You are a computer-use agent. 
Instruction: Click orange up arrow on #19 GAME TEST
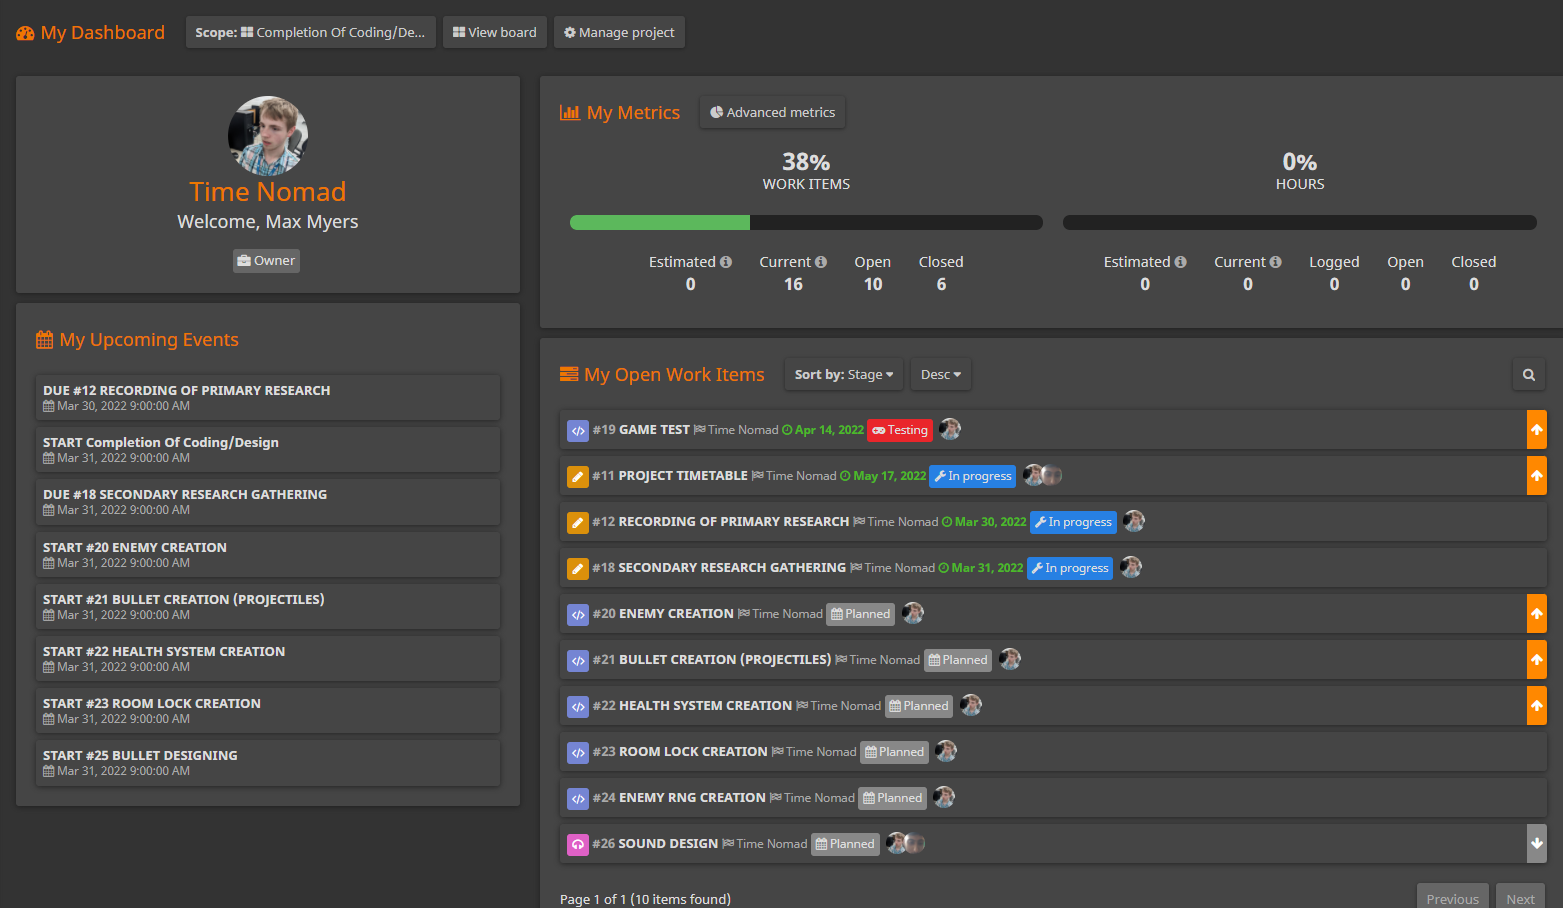click(1536, 430)
